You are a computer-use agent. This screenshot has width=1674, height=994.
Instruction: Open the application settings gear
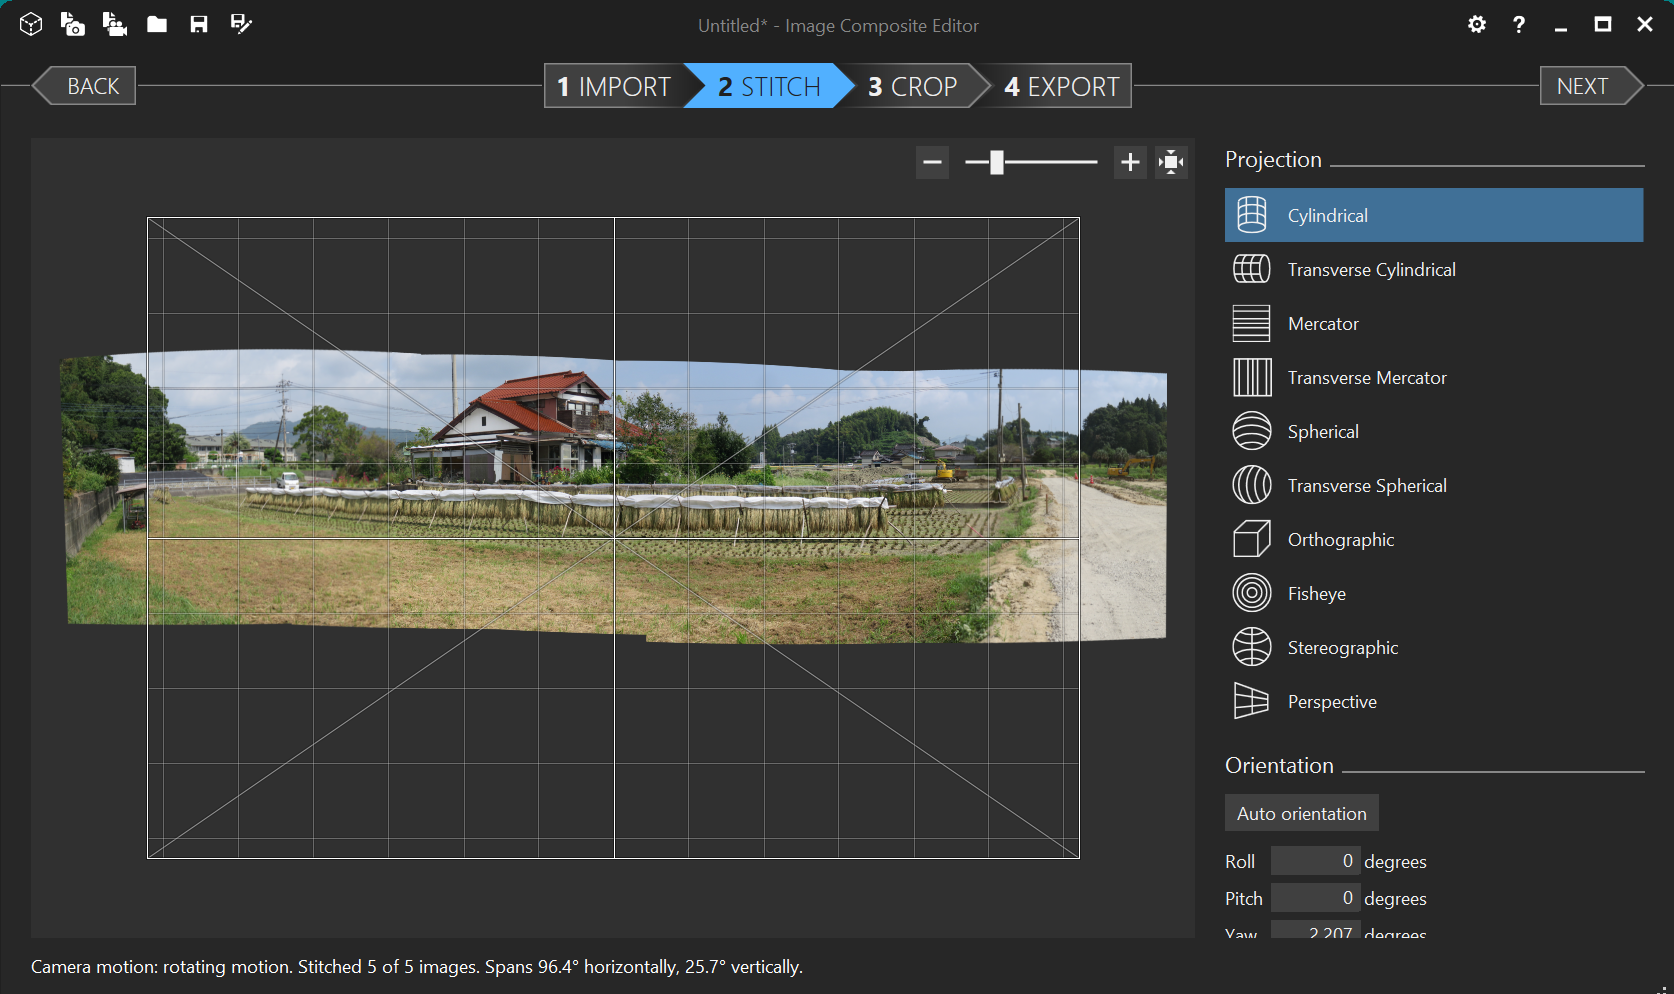(x=1476, y=24)
